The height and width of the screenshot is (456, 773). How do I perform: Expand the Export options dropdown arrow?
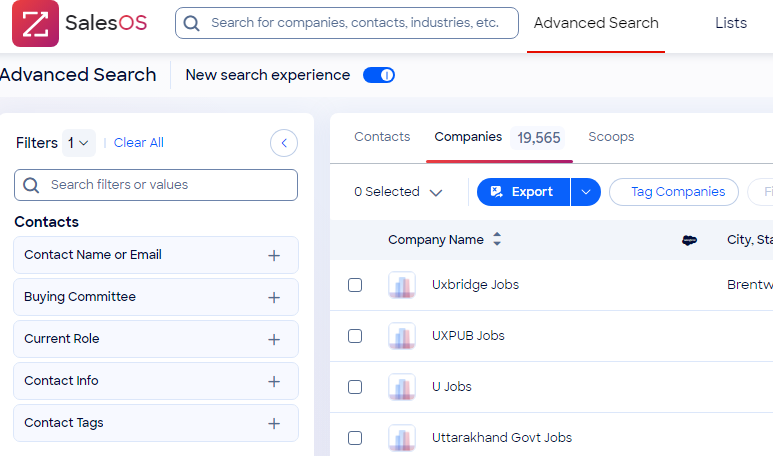point(586,192)
